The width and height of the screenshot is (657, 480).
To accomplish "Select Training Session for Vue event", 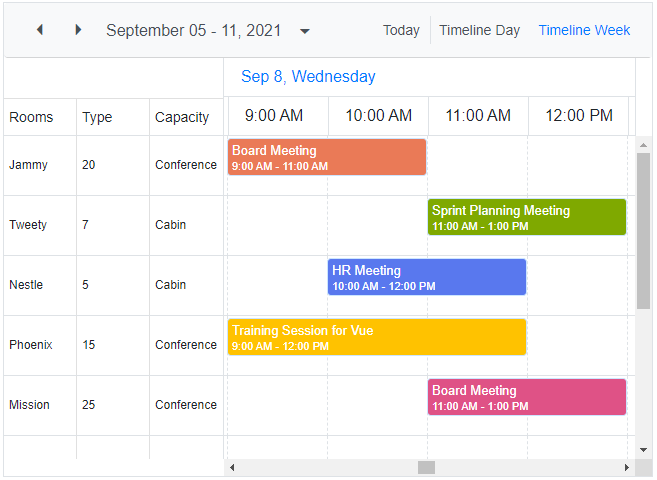I will (377, 337).
